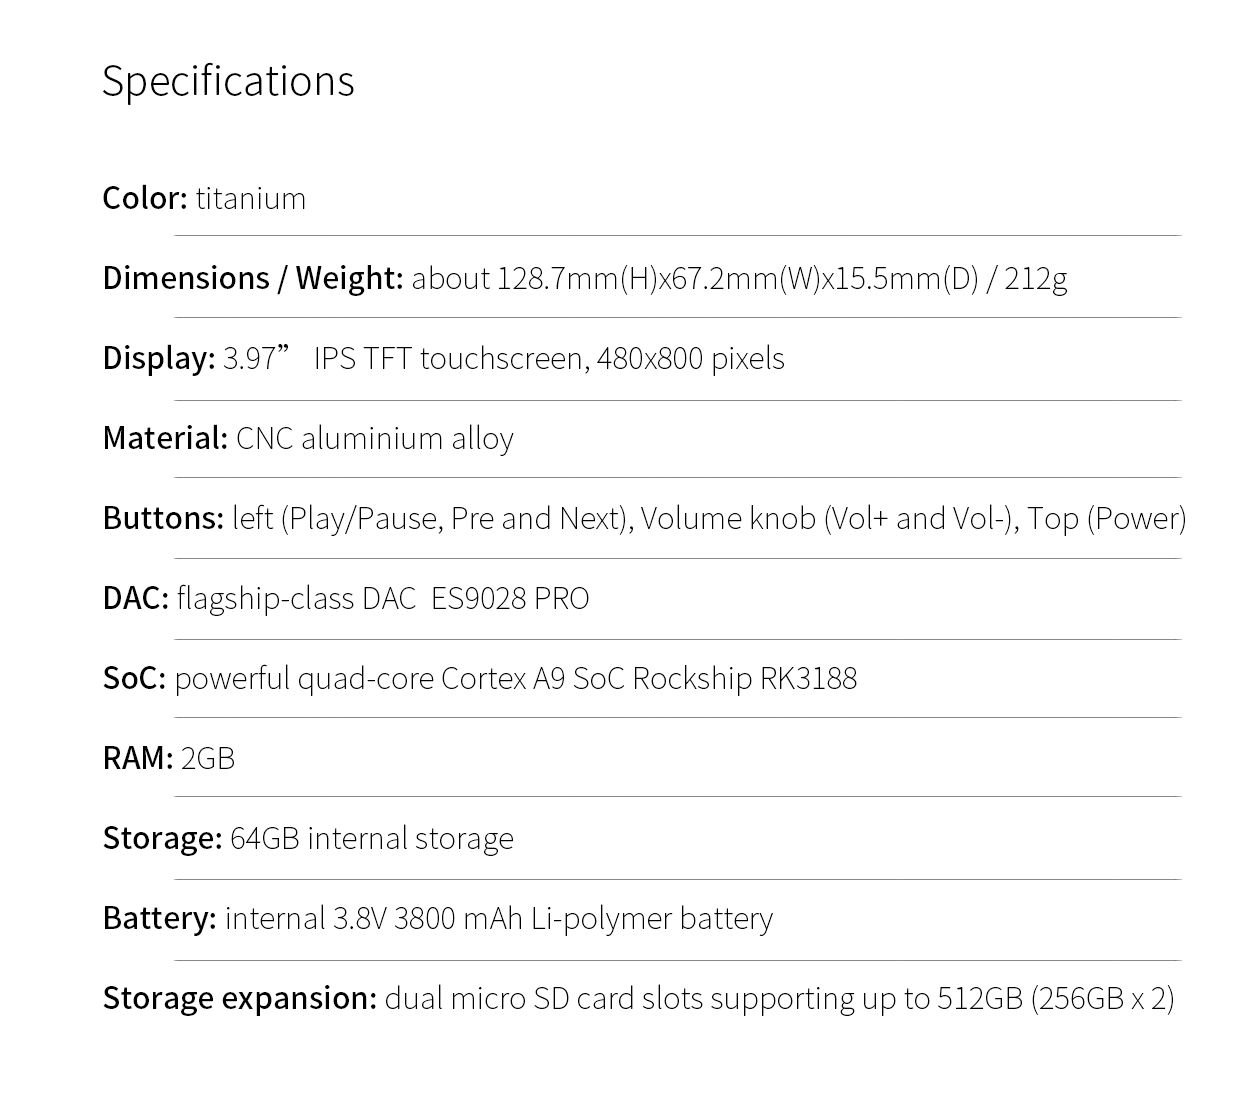The height and width of the screenshot is (1115, 1240).
Task: Click the IPS TFT touchscreen text
Action: [450, 358]
